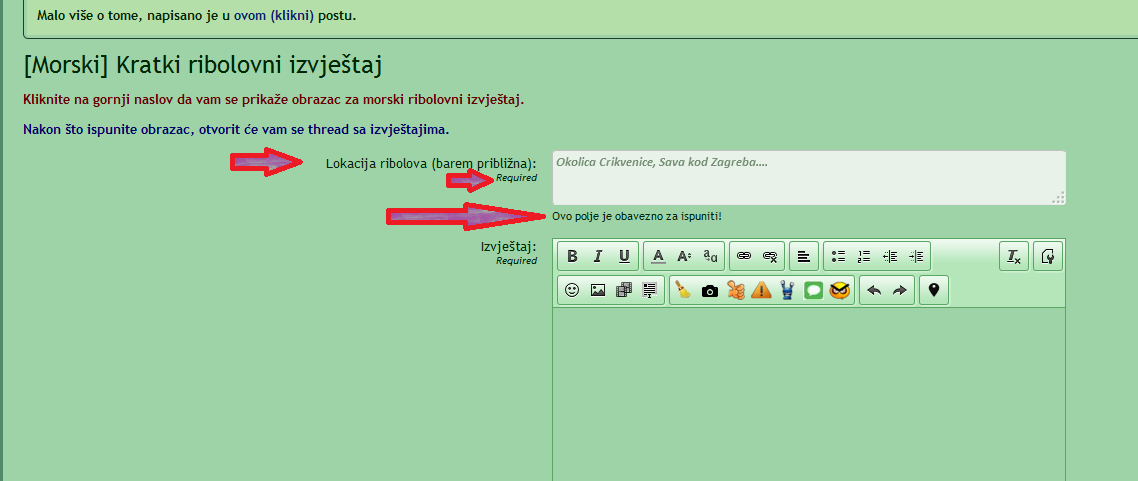Click the '[Morski] Kratki ribolovni izvještaj' title
The height and width of the screenshot is (481, 1138).
(x=203, y=65)
